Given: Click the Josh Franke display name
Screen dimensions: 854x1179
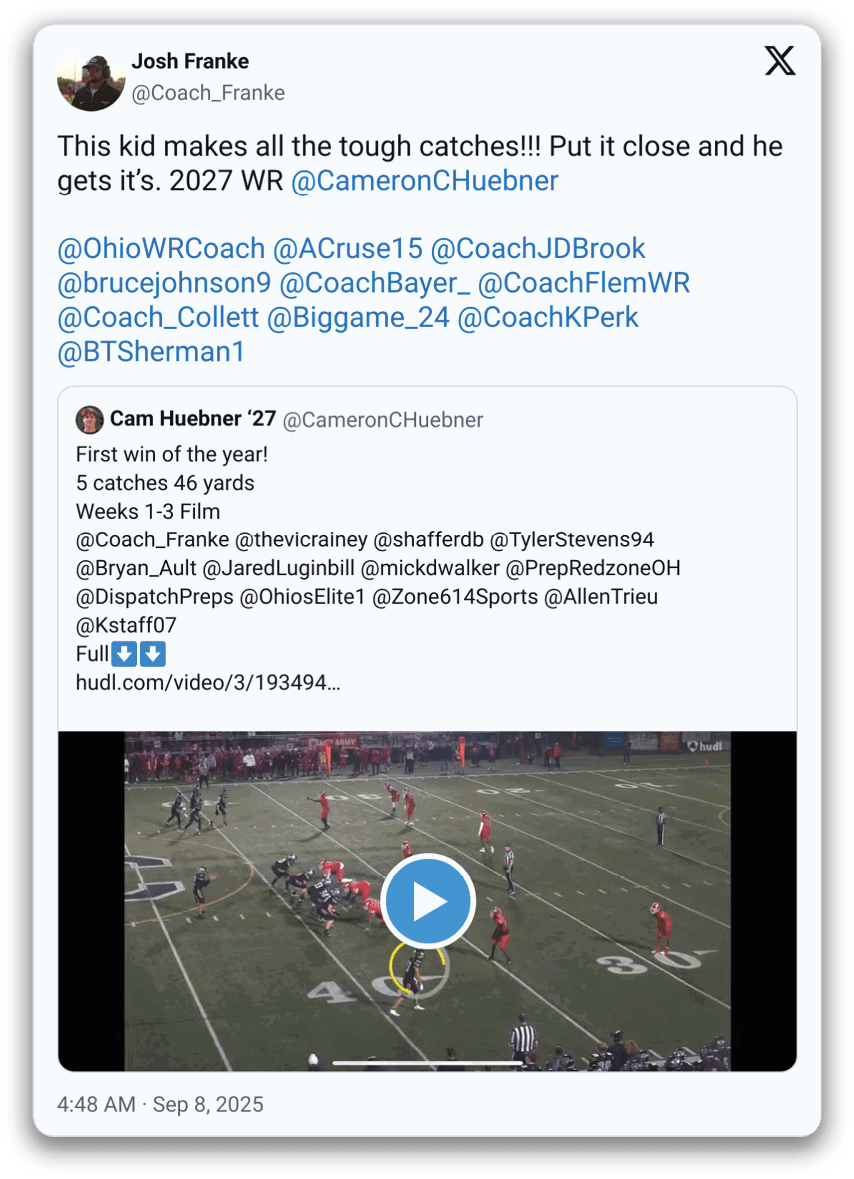Looking at the screenshot, I should point(190,62).
